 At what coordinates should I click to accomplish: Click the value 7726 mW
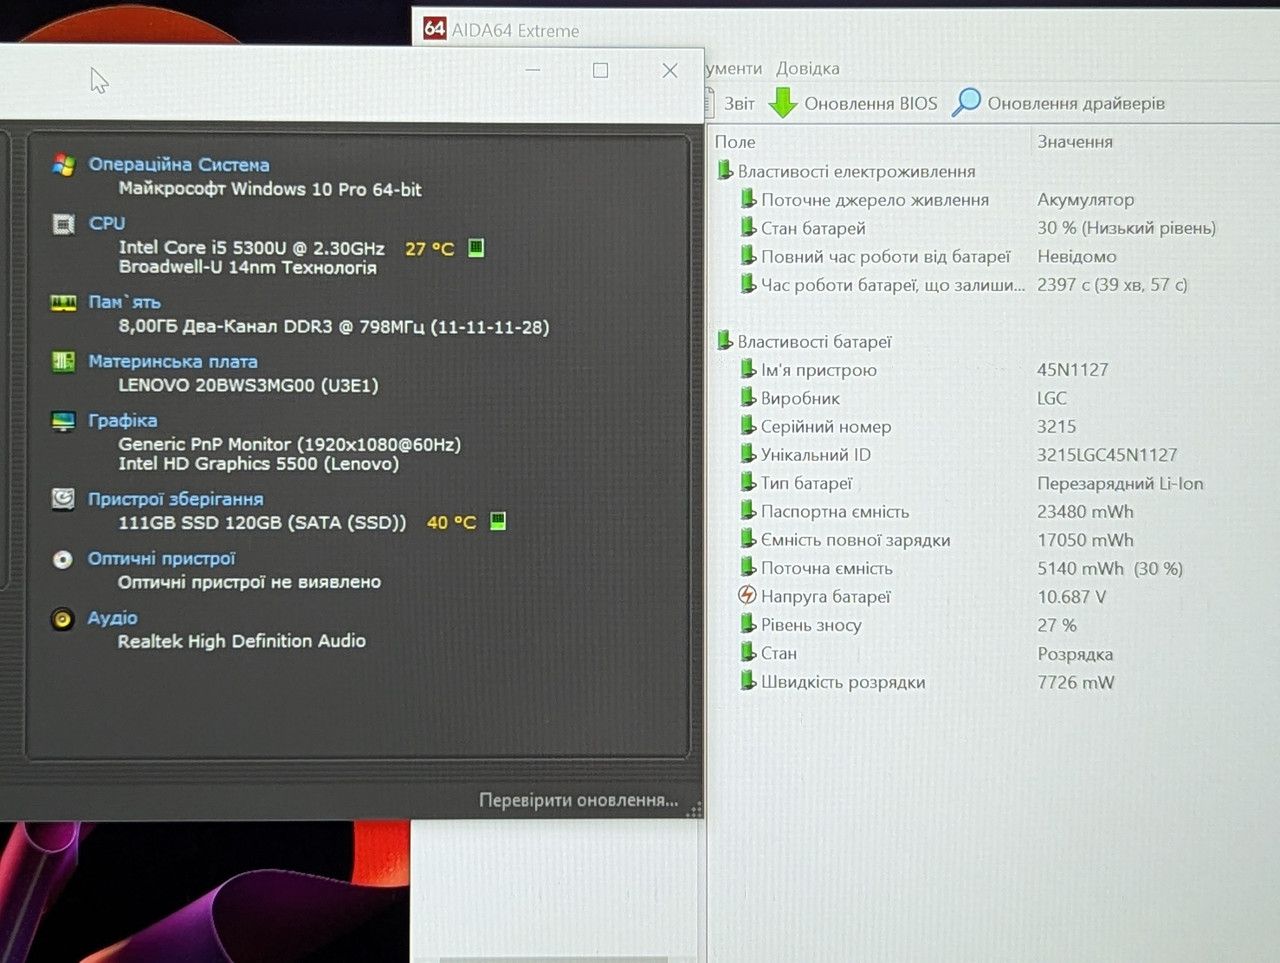pyautogui.click(x=1075, y=682)
